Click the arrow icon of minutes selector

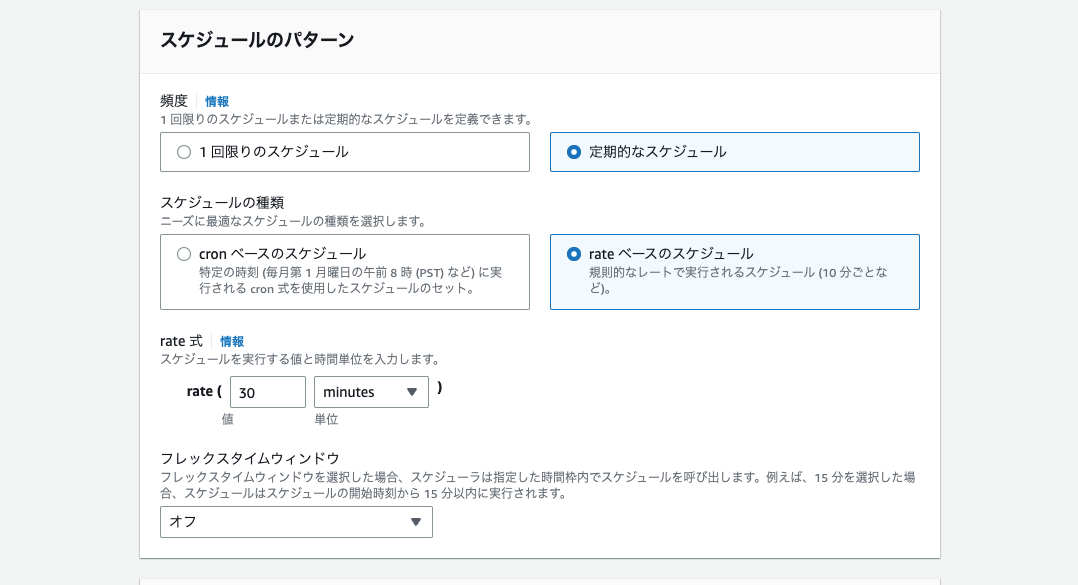[x=412, y=392]
